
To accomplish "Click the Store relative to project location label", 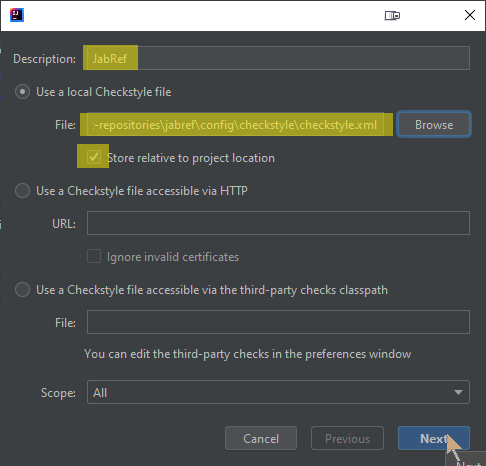I will 191,158.
